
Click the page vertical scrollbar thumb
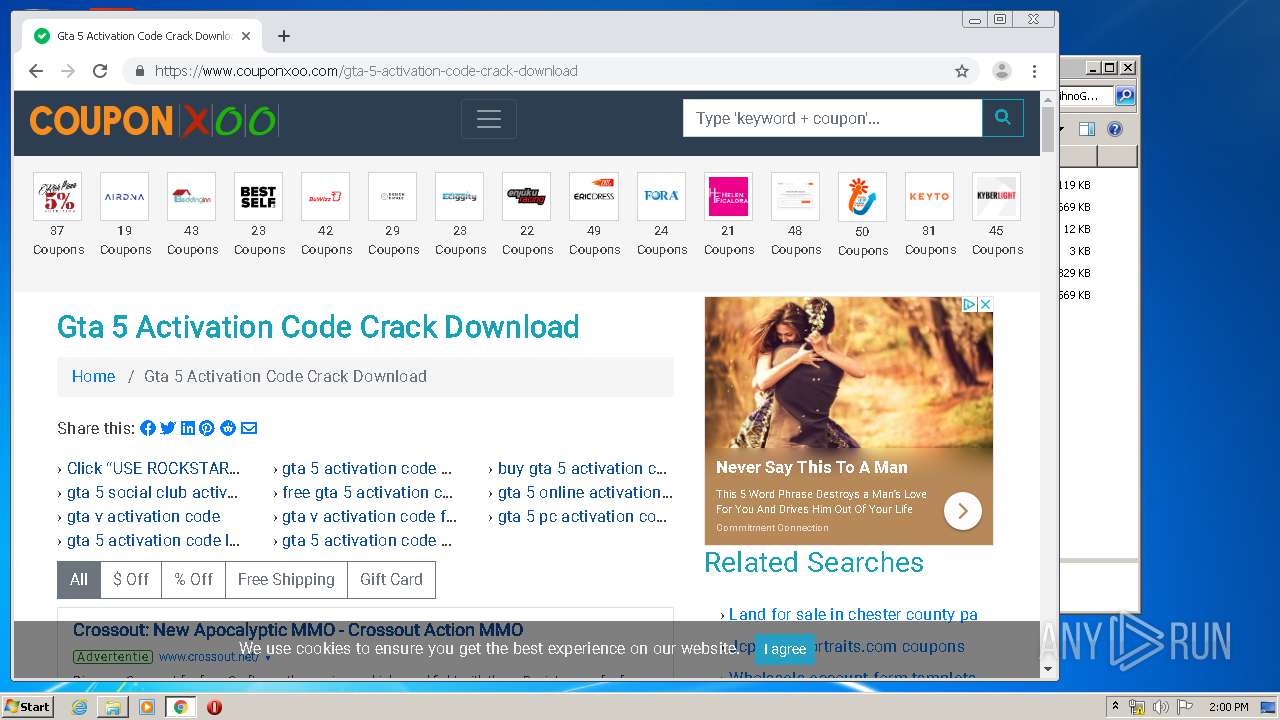pyautogui.click(x=1048, y=130)
